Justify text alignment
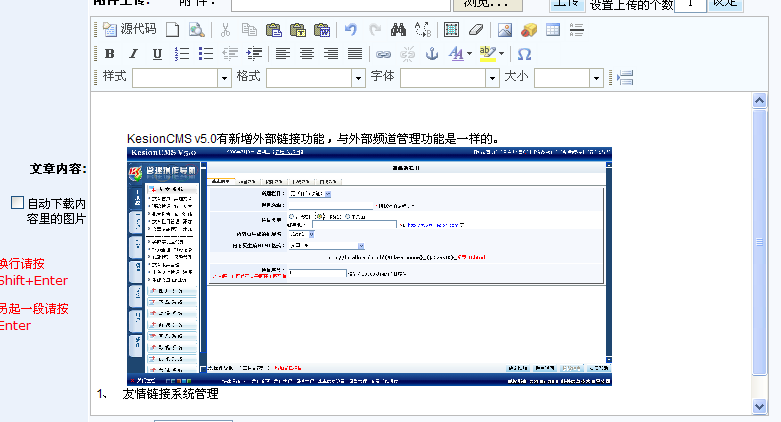This screenshot has height=422, width=781. (355, 54)
